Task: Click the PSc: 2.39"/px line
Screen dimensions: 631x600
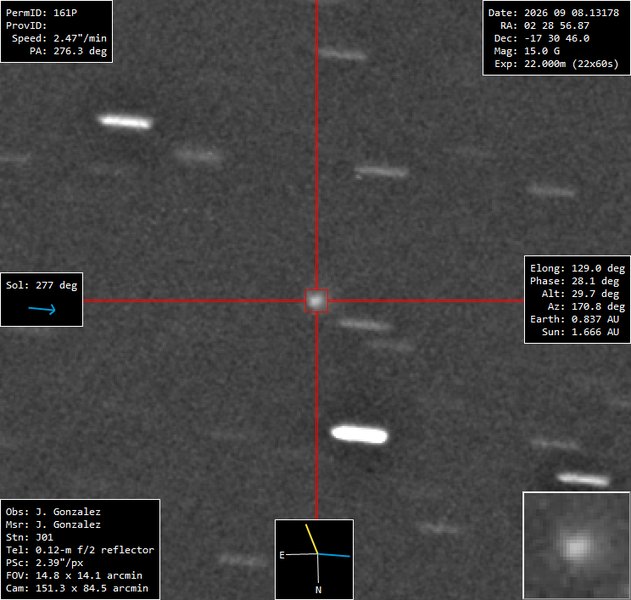Action: coord(44,563)
